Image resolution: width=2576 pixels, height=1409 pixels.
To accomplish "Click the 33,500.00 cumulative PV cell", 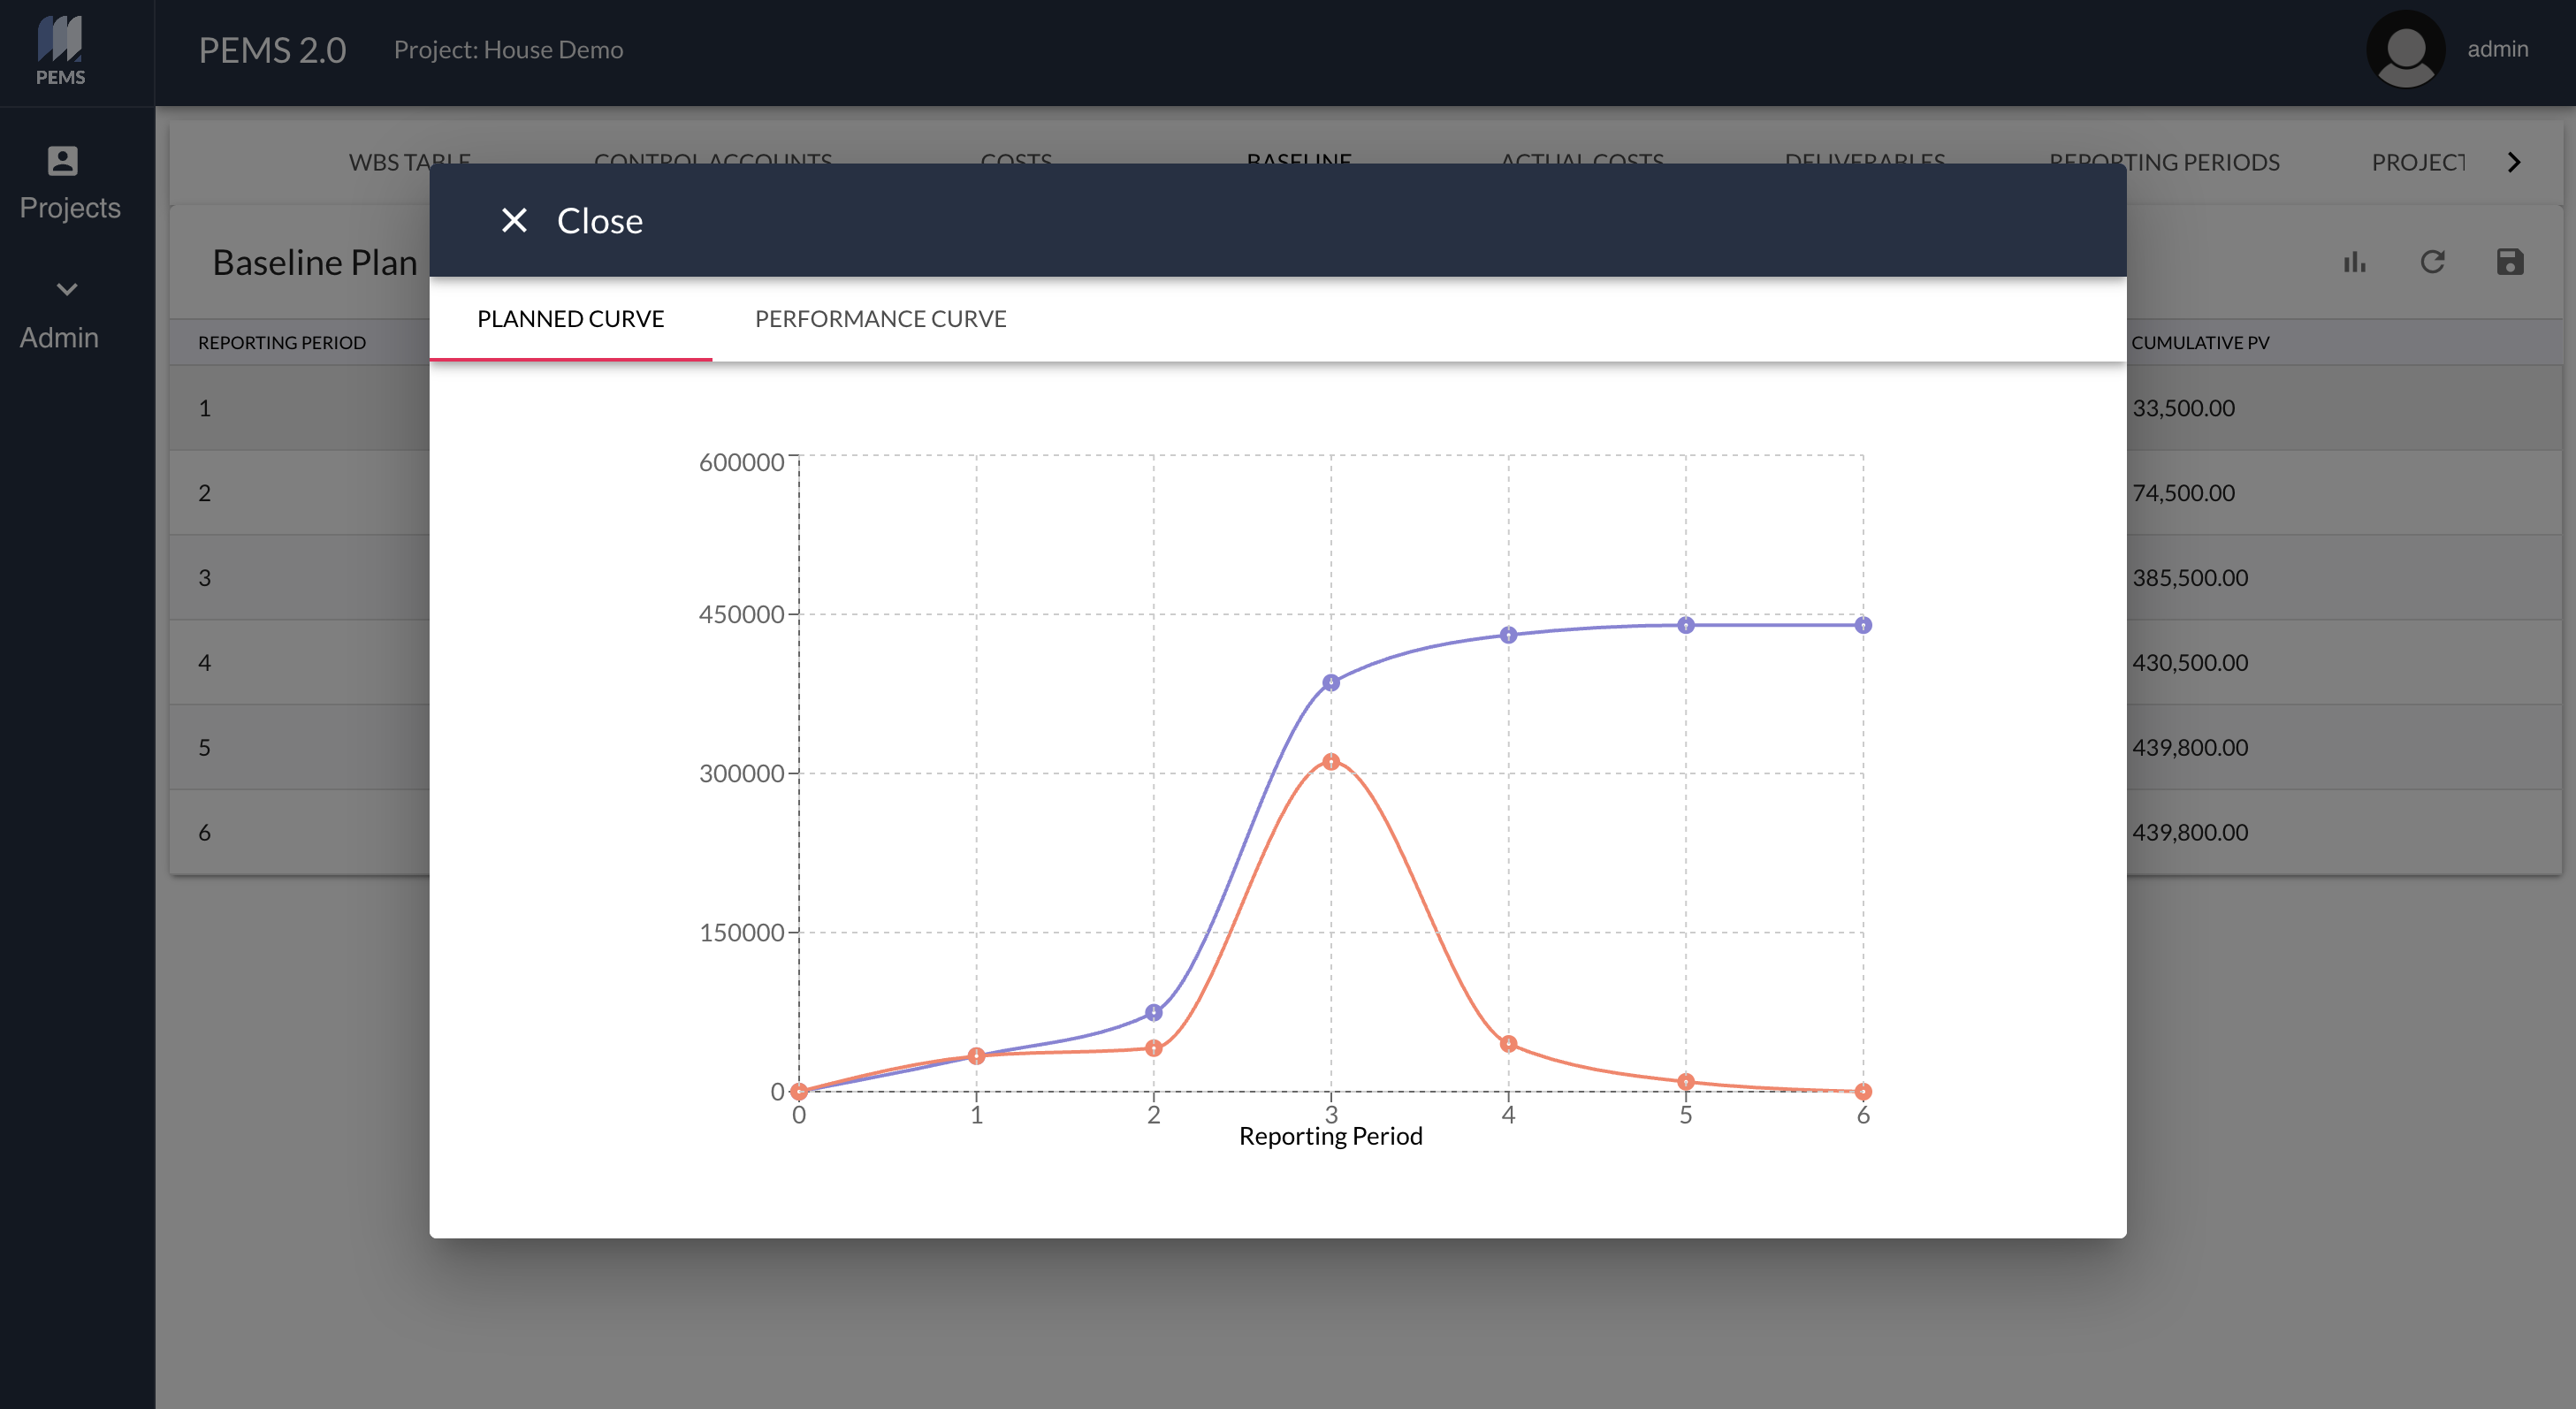I will pos(2183,408).
